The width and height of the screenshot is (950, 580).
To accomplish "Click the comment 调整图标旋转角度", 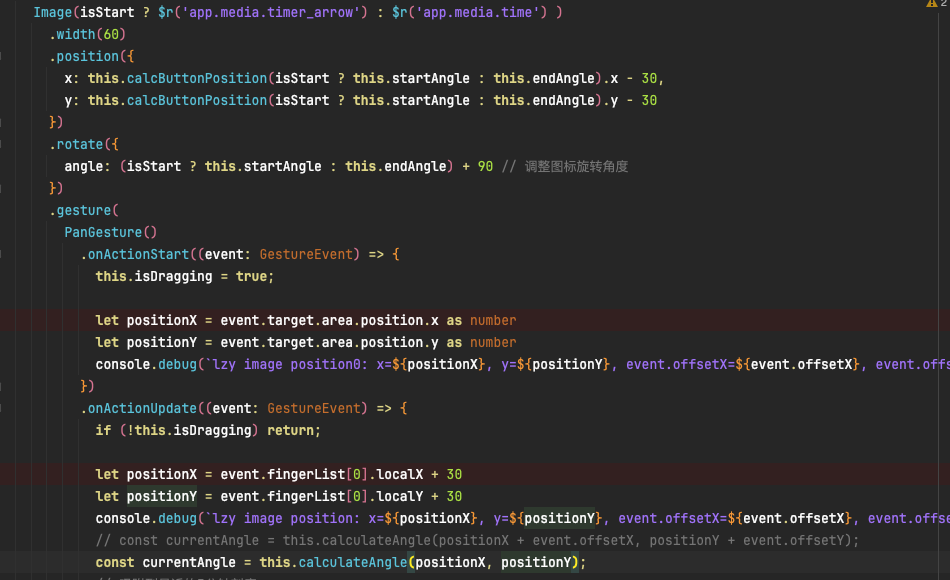I will pos(576,166).
